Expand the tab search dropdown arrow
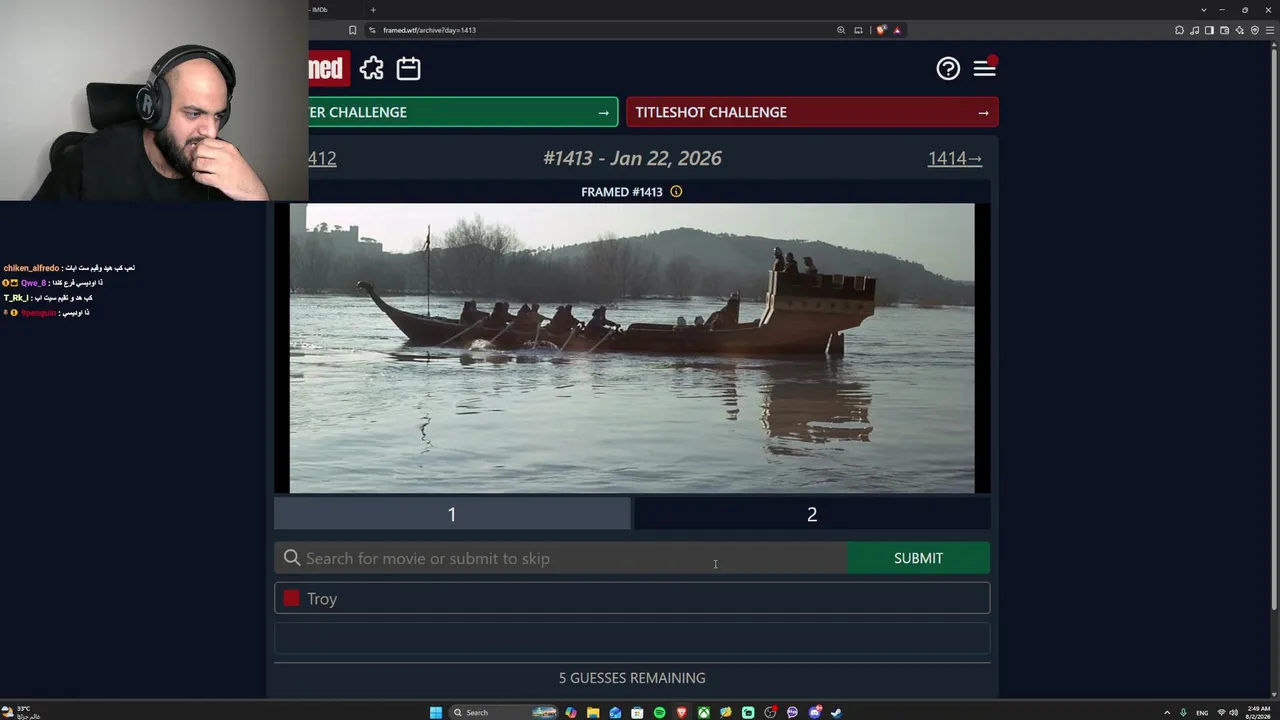 (x=1204, y=10)
